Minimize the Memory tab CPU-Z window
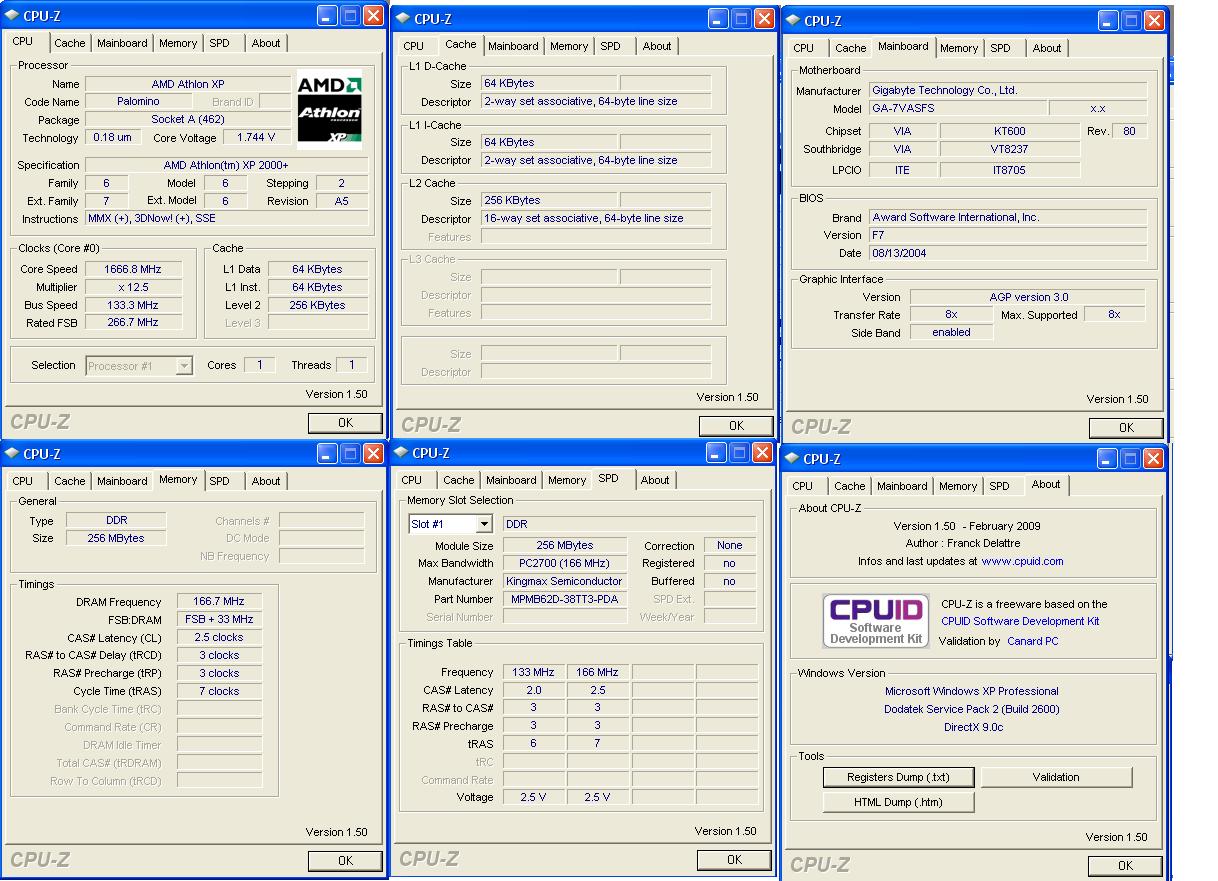 click(327, 453)
